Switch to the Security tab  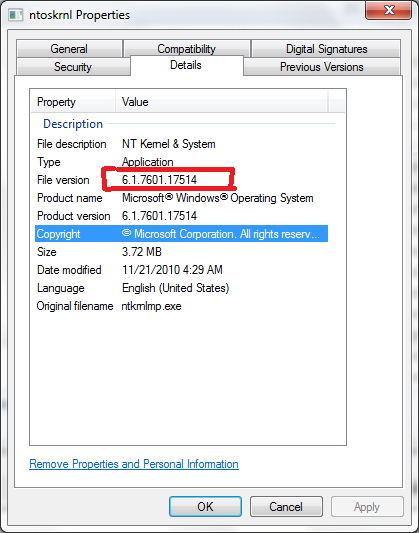click(x=73, y=67)
